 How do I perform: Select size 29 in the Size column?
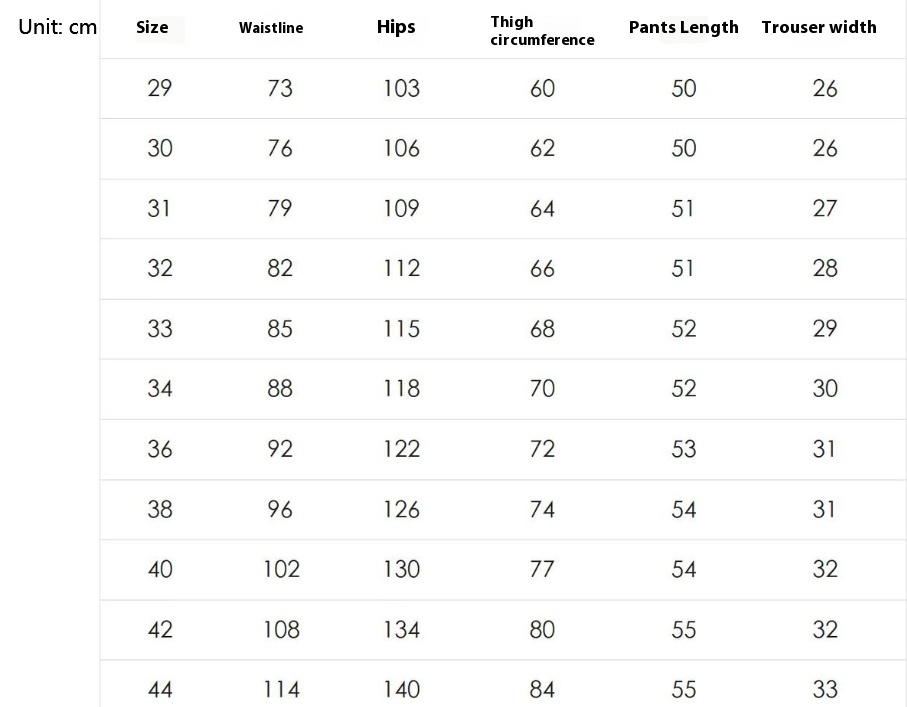tap(160, 88)
